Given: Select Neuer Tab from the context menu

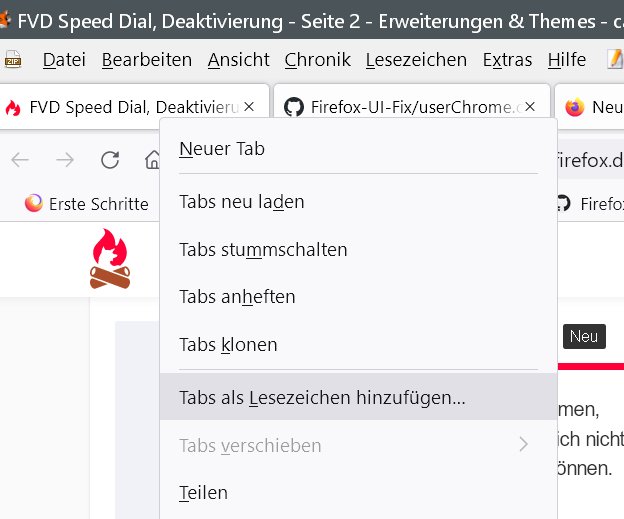Looking at the screenshot, I should coord(222,149).
